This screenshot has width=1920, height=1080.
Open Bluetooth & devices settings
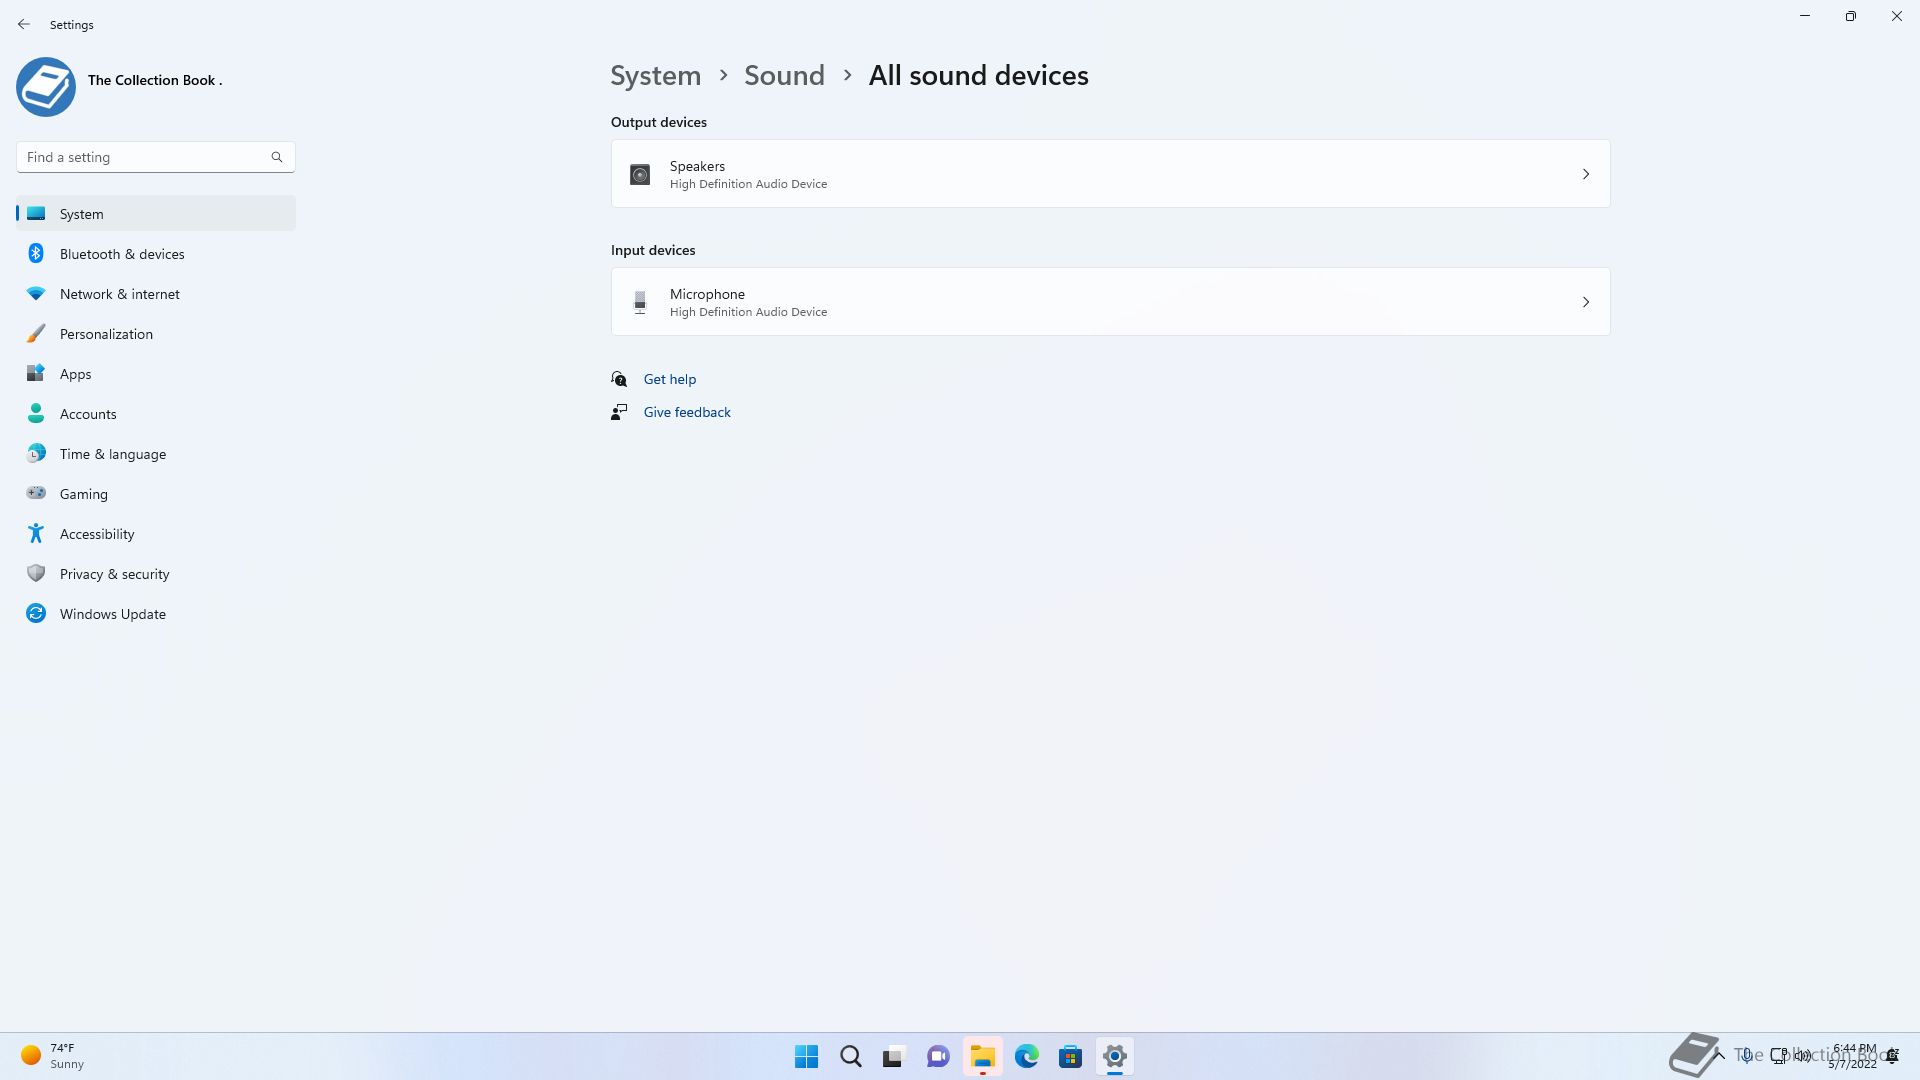(x=122, y=254)
